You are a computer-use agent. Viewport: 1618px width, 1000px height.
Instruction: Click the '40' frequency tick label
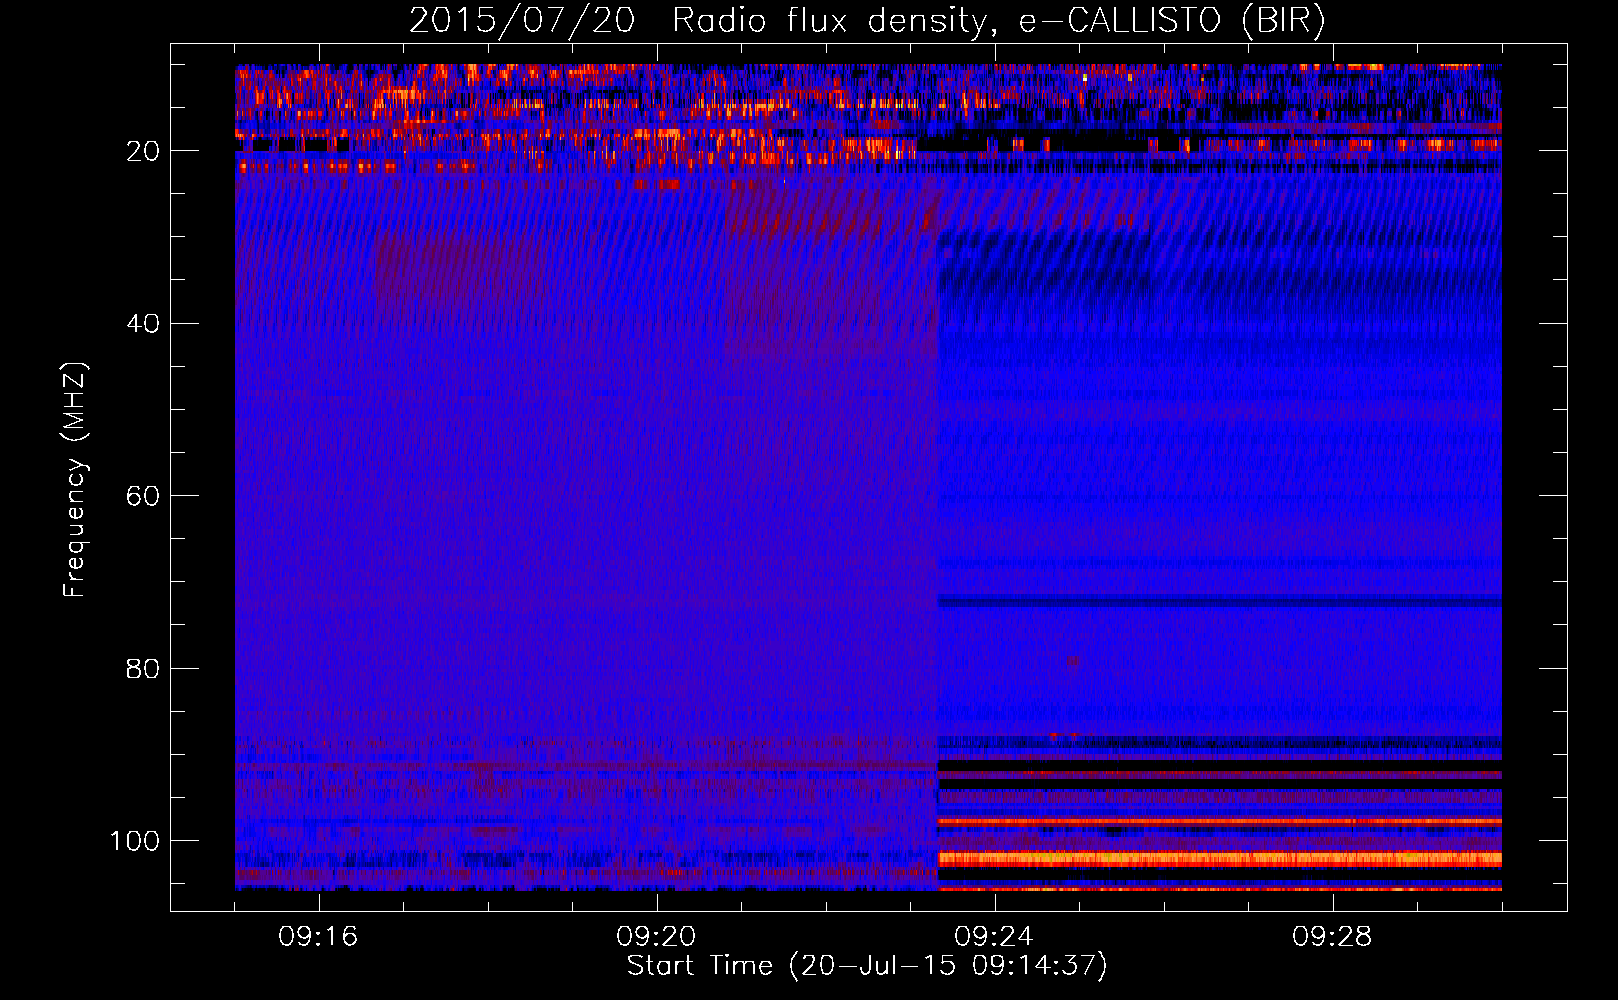(x=144, y=324)
